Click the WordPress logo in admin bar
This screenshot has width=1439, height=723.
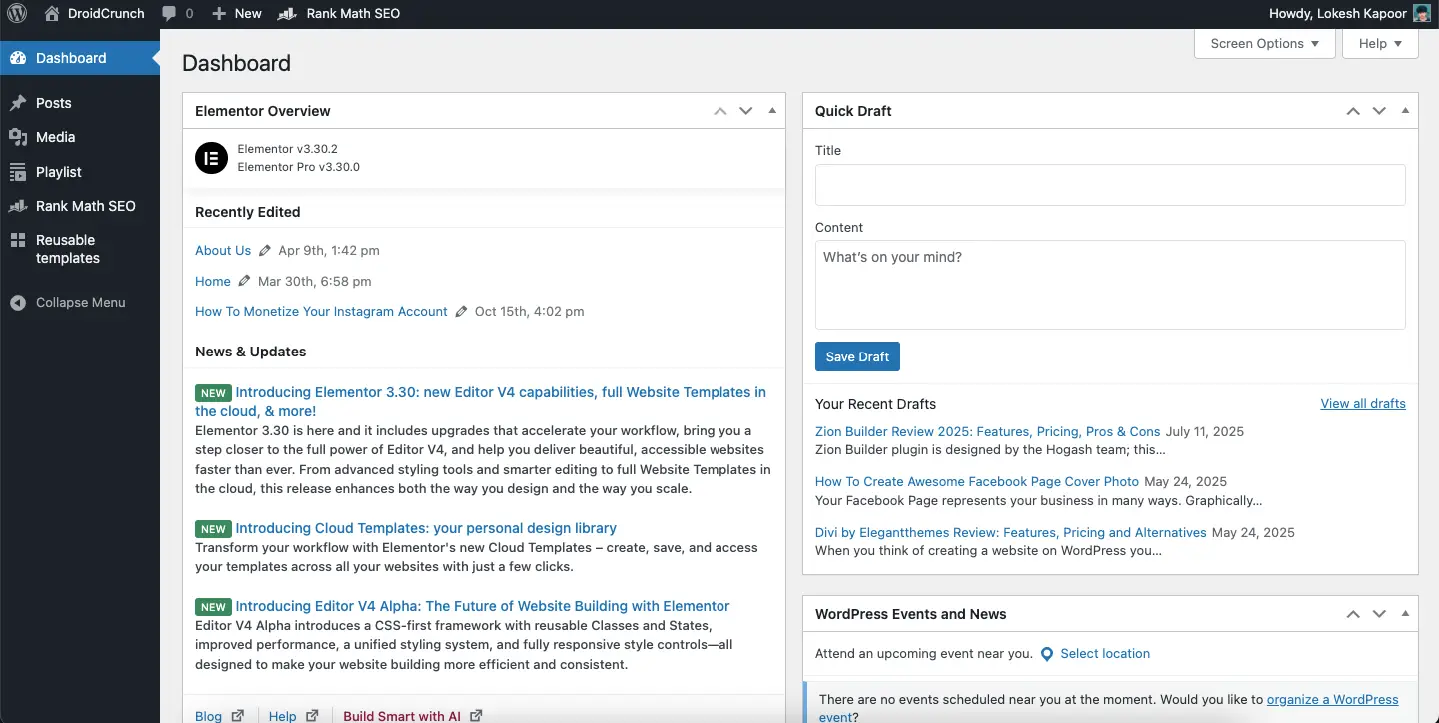tap(18, 14)
